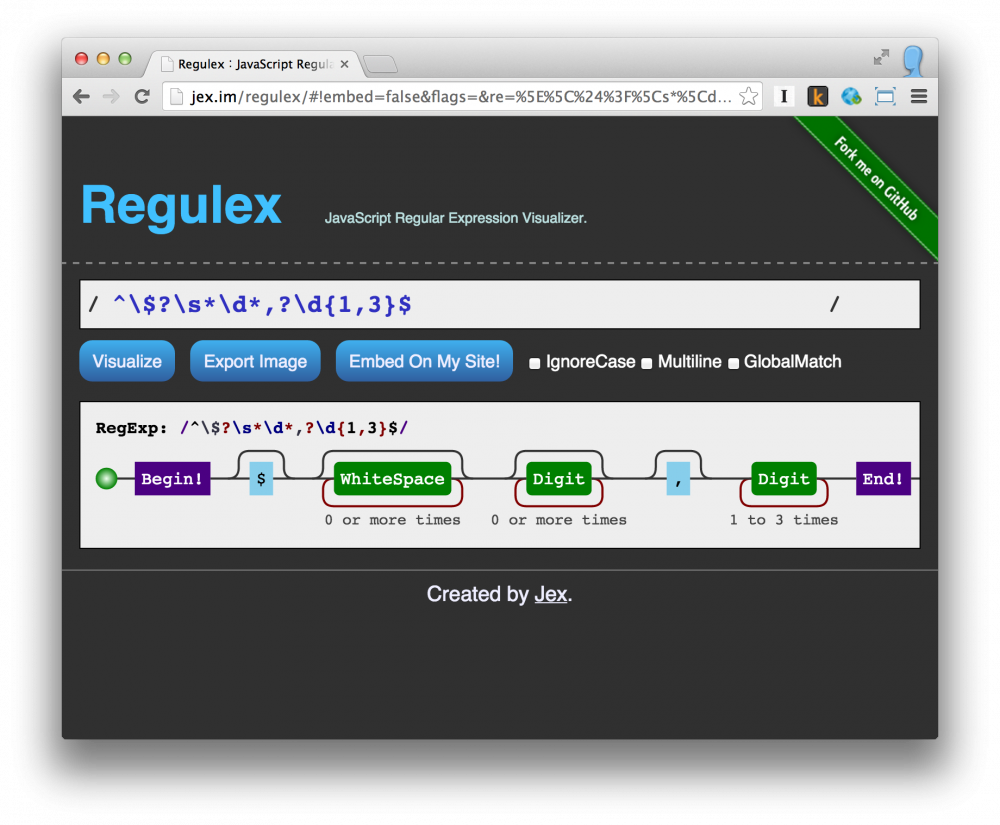Toggle the Multiline checkbox
Viewport: 1000px width, 825px height.
(647, 363)
